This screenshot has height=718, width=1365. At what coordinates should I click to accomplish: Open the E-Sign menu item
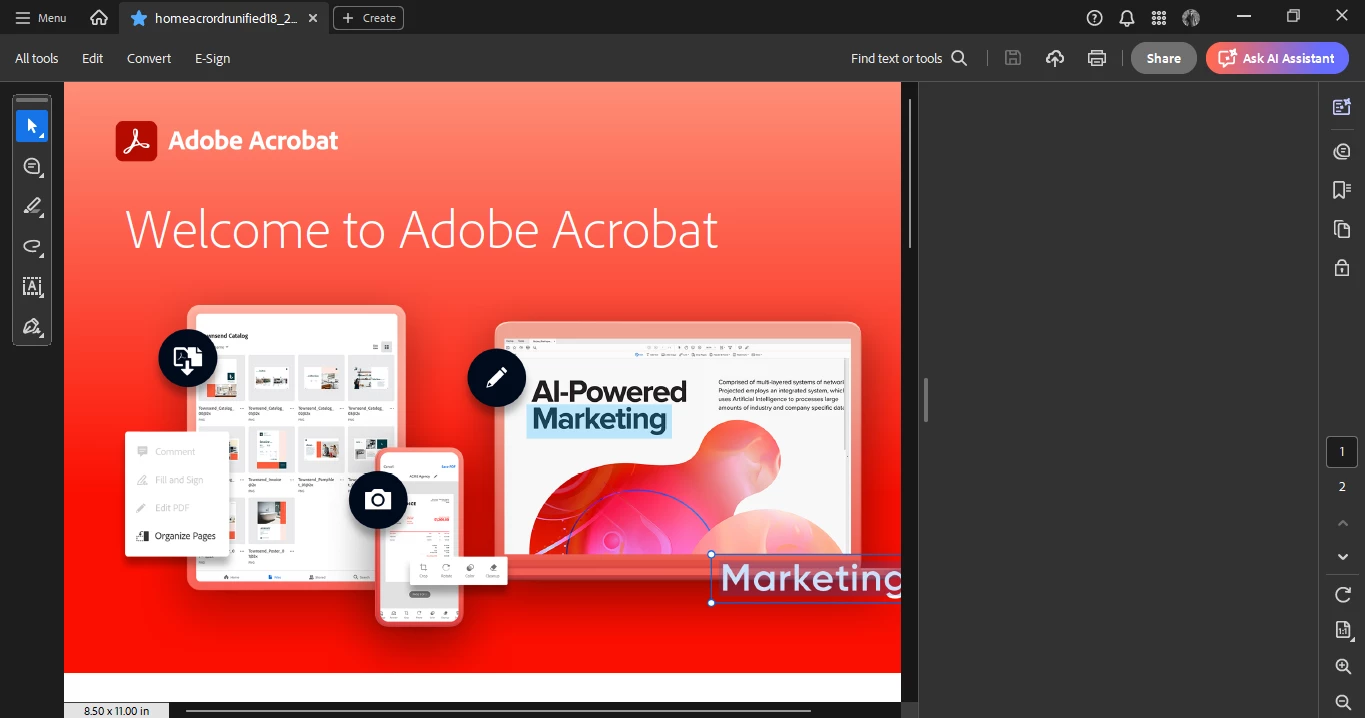tap(213, 58)
